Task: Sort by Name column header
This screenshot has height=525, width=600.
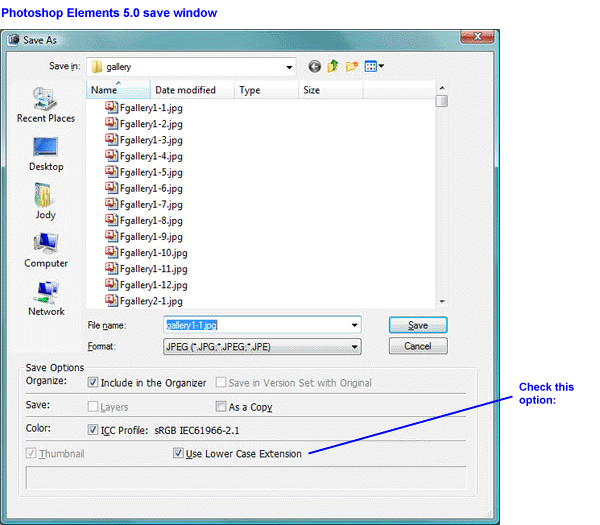Action: [x=118, y=90]
